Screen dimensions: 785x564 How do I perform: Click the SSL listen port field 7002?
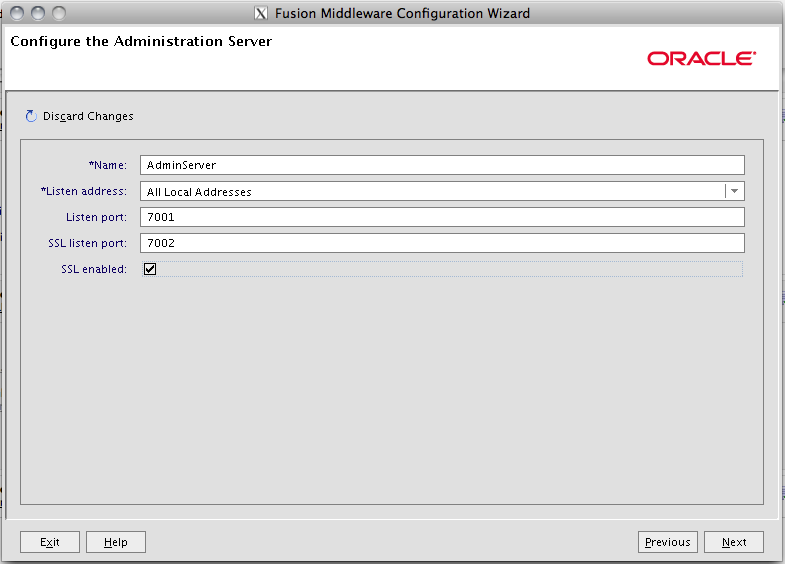coord(442,243)
